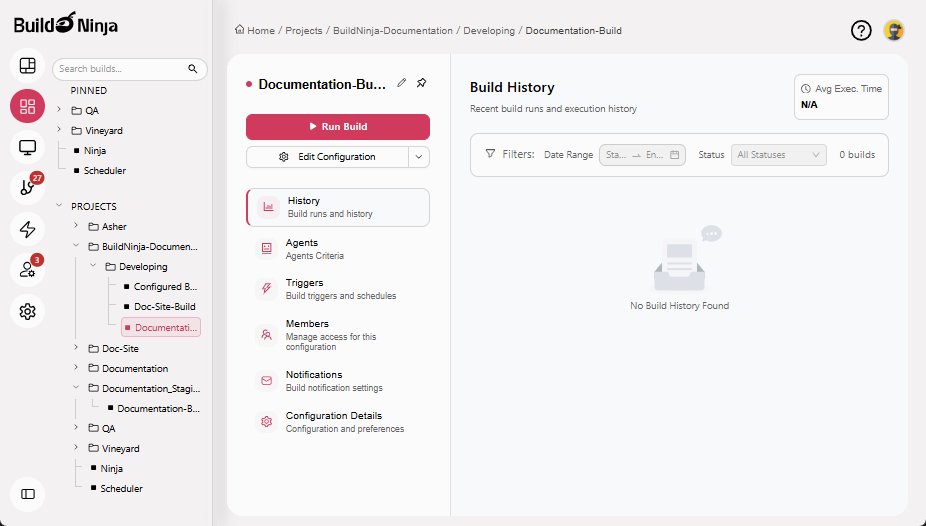Pin the Documentation-Build configuration
This screenshot has width=926, height=526.
click(x=422, y=83)
